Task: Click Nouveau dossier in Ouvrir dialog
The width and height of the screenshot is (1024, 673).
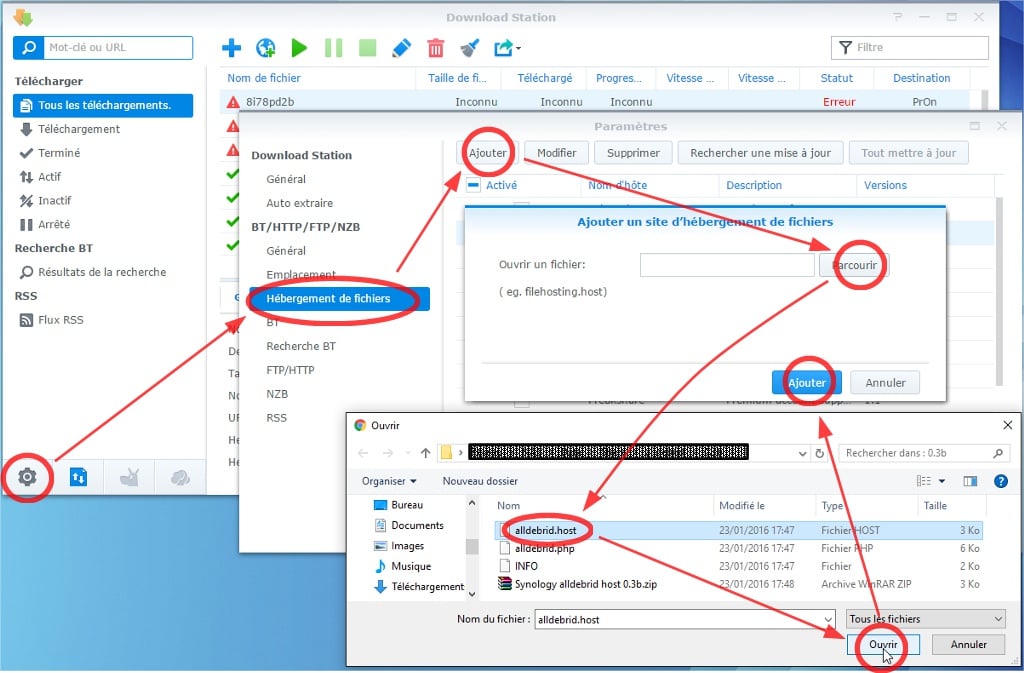Action: tap(480, 481)
